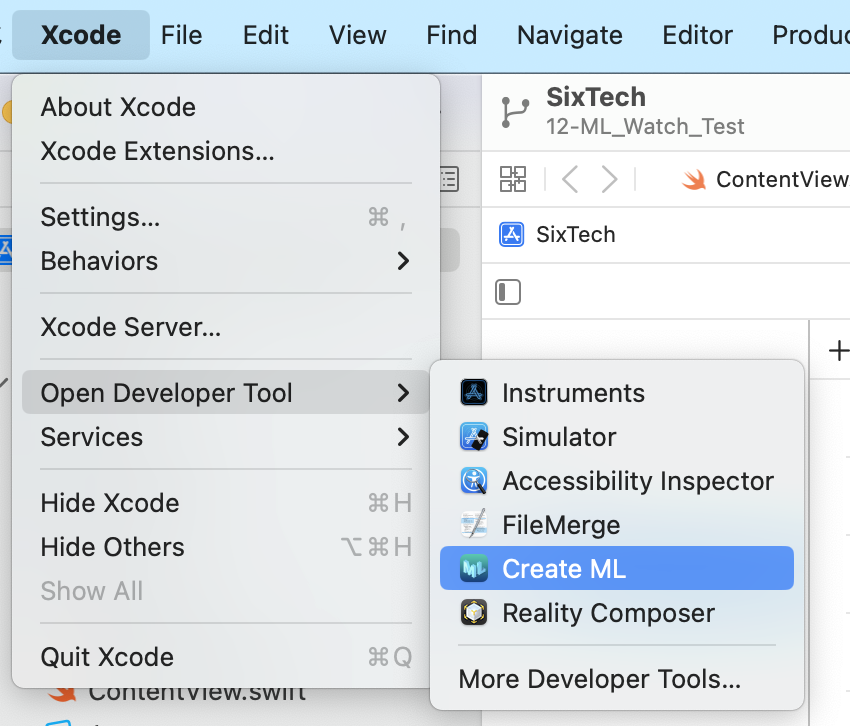Go back with the left chevron
Viewport: 850px width, 726px height.
point(570,180)
